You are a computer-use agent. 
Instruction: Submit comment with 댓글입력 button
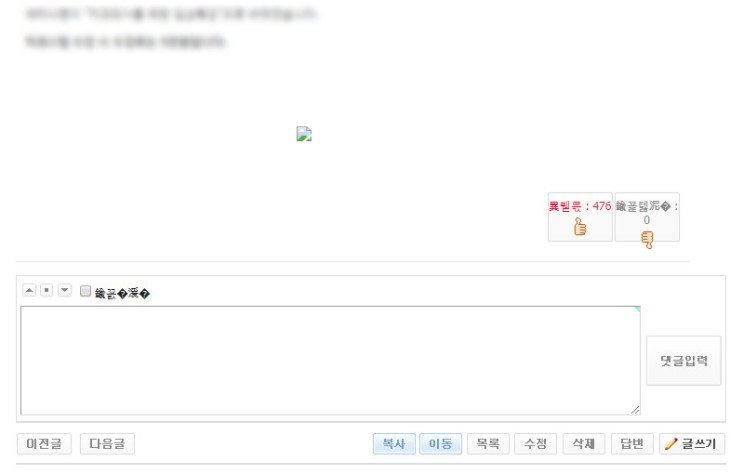click(683, 360)
